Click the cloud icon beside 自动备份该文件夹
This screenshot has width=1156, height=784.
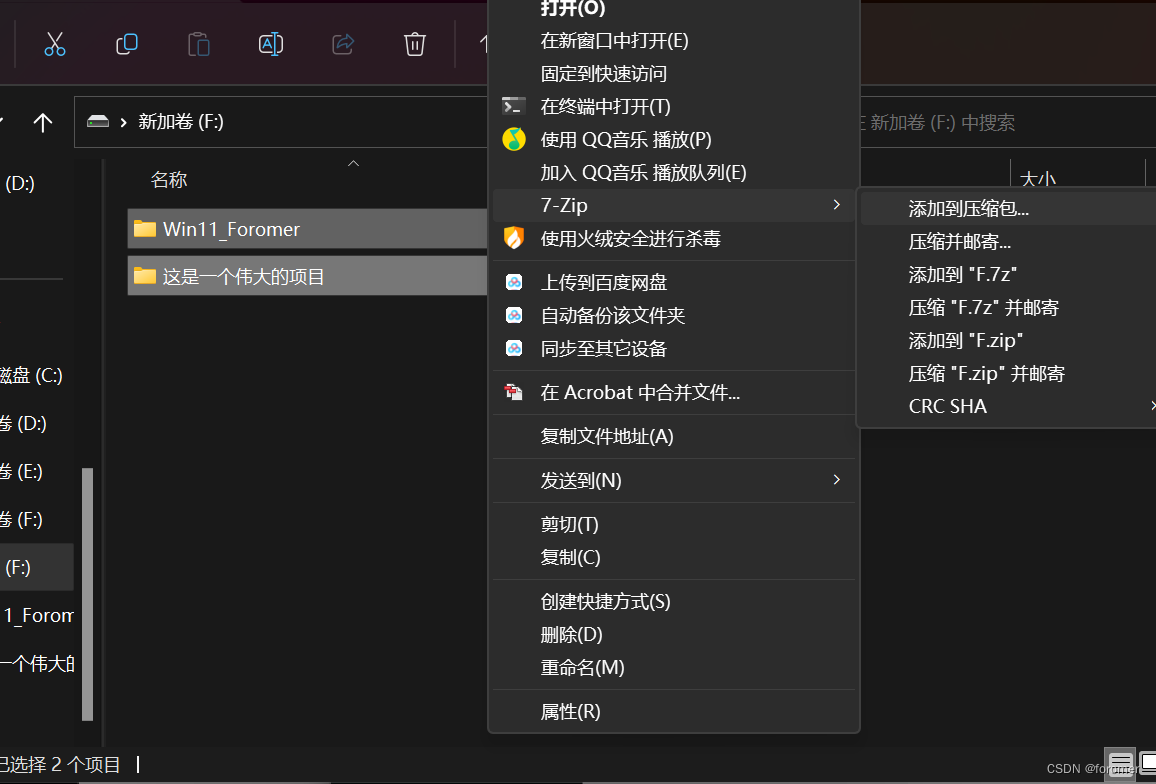click(x=514, y=315)
